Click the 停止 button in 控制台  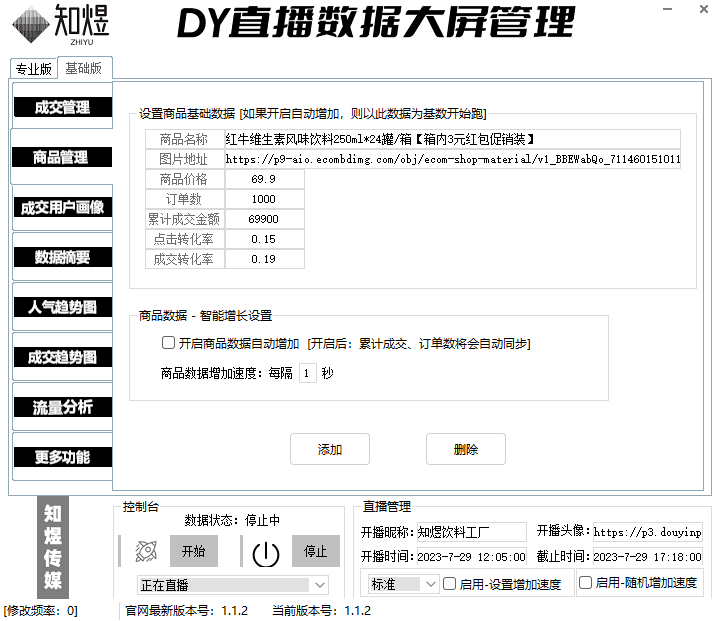coord(316,551)
